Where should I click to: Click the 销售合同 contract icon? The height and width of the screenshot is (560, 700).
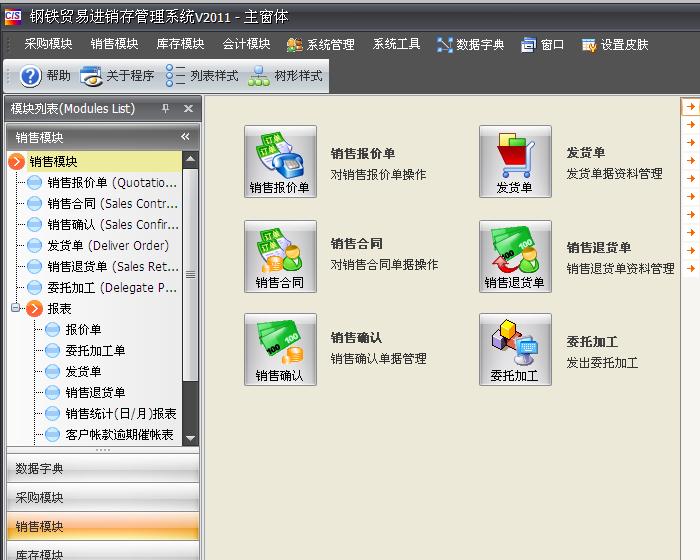[x=280, y=256]
